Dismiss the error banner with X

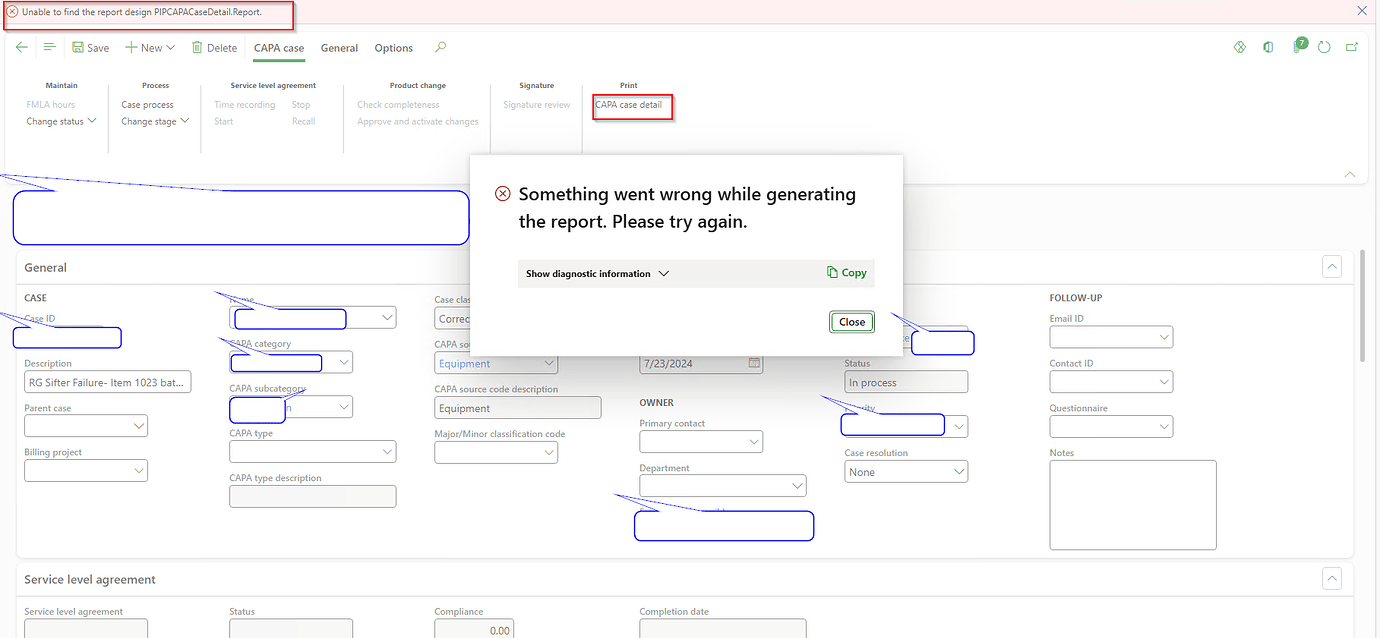(1361, 11)
